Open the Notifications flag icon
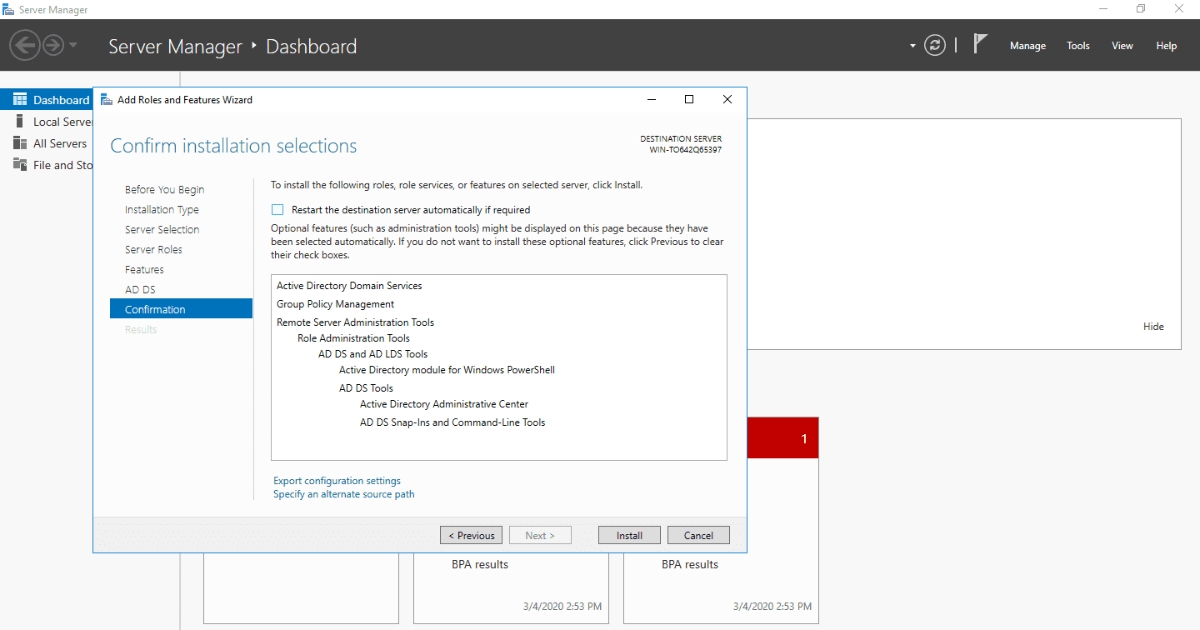This screenshot has width=1200, height=630. pos(979,43)
